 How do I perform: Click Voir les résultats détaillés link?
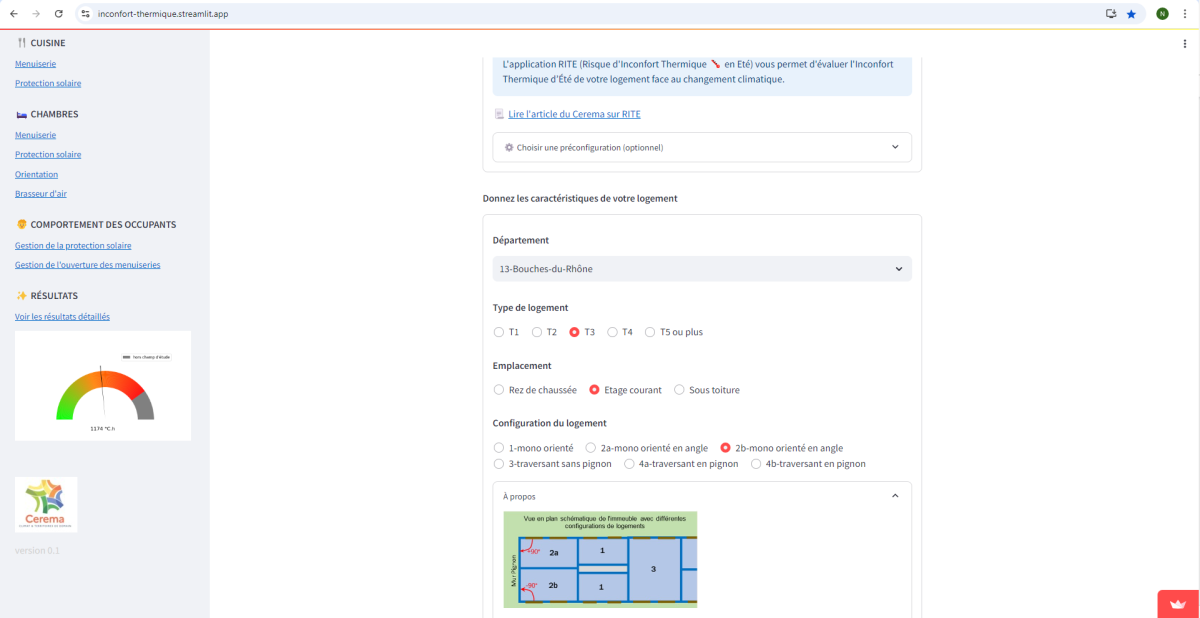[x=62, y=317]
